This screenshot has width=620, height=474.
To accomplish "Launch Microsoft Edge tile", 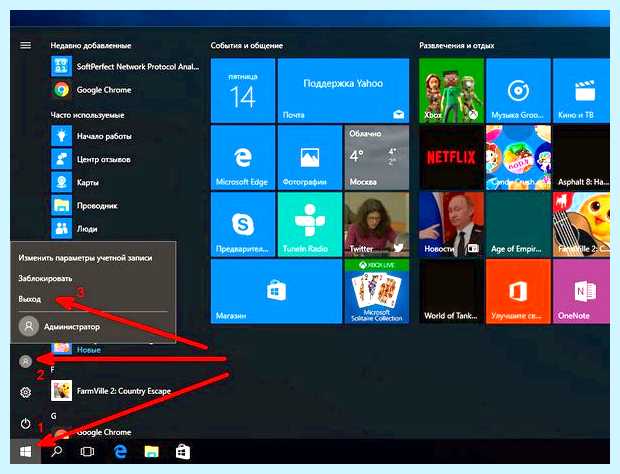I will click(x=243, y=157).
